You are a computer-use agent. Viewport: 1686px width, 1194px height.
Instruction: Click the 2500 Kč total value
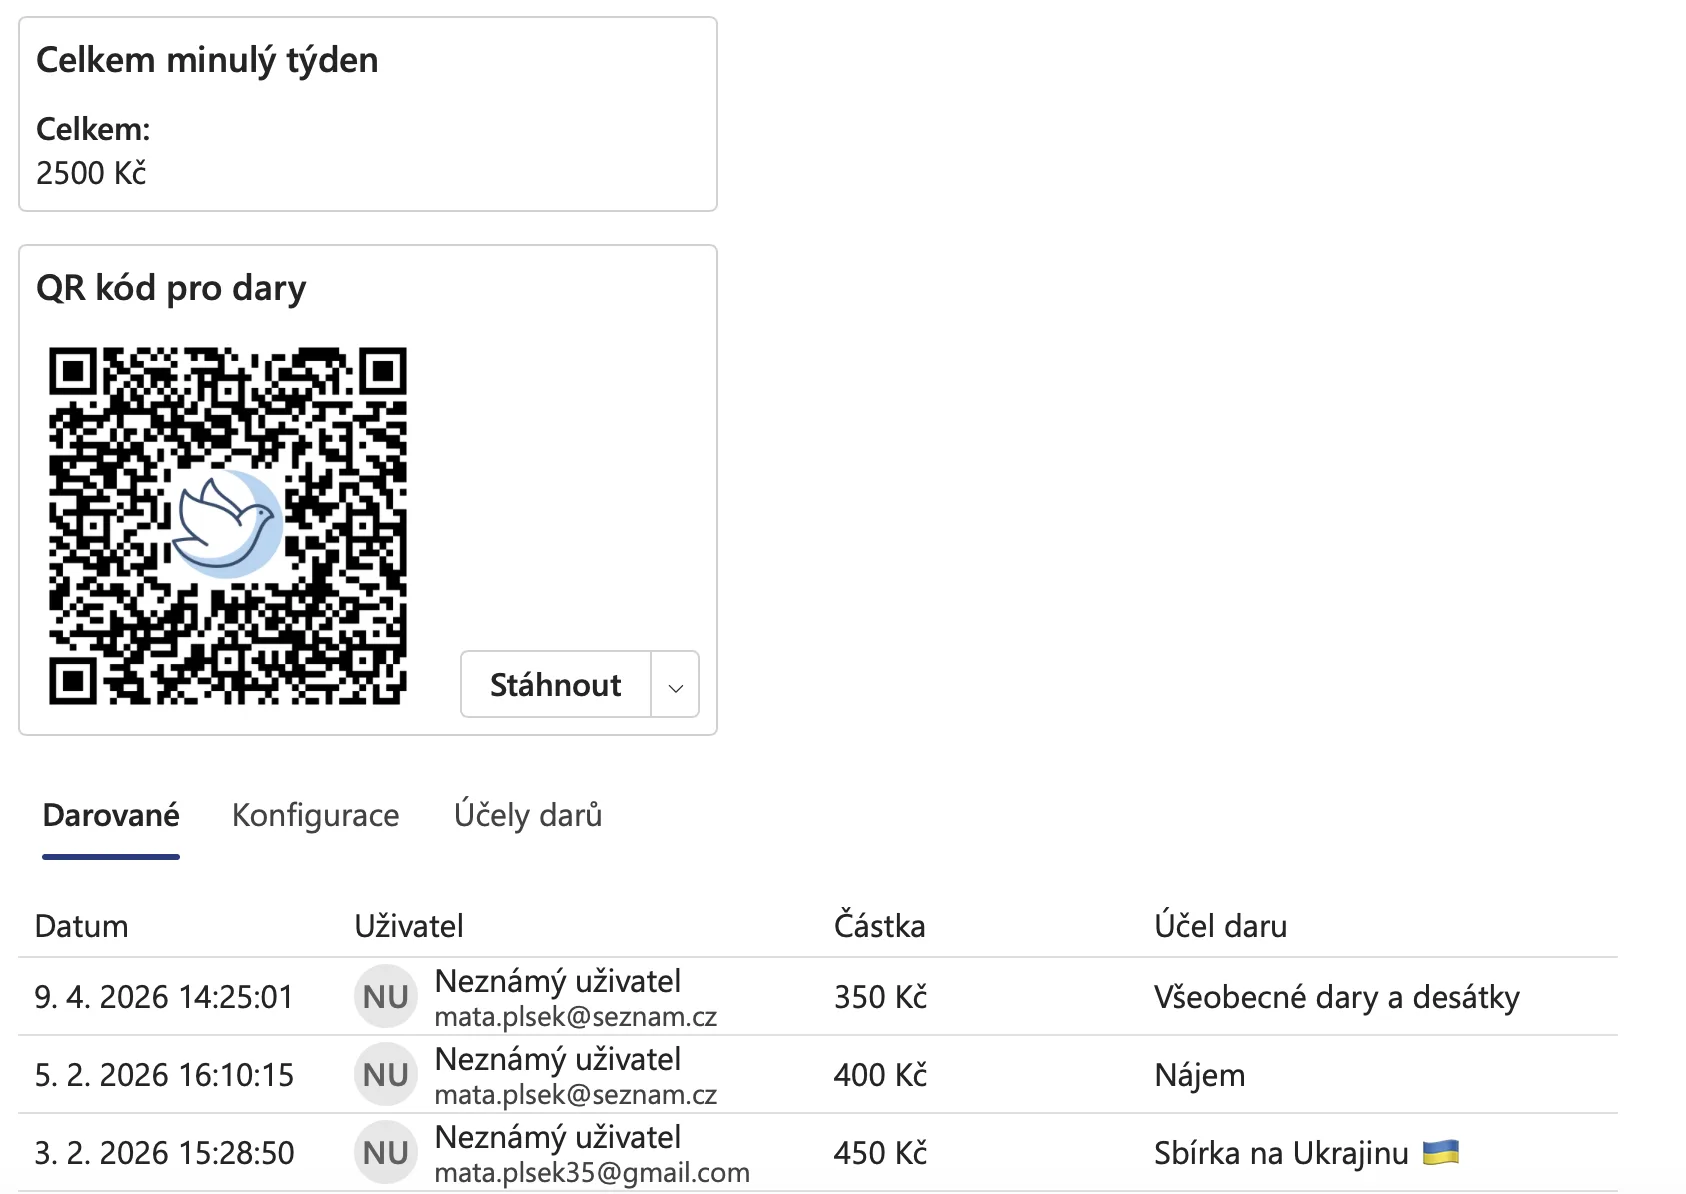[91, 173]
